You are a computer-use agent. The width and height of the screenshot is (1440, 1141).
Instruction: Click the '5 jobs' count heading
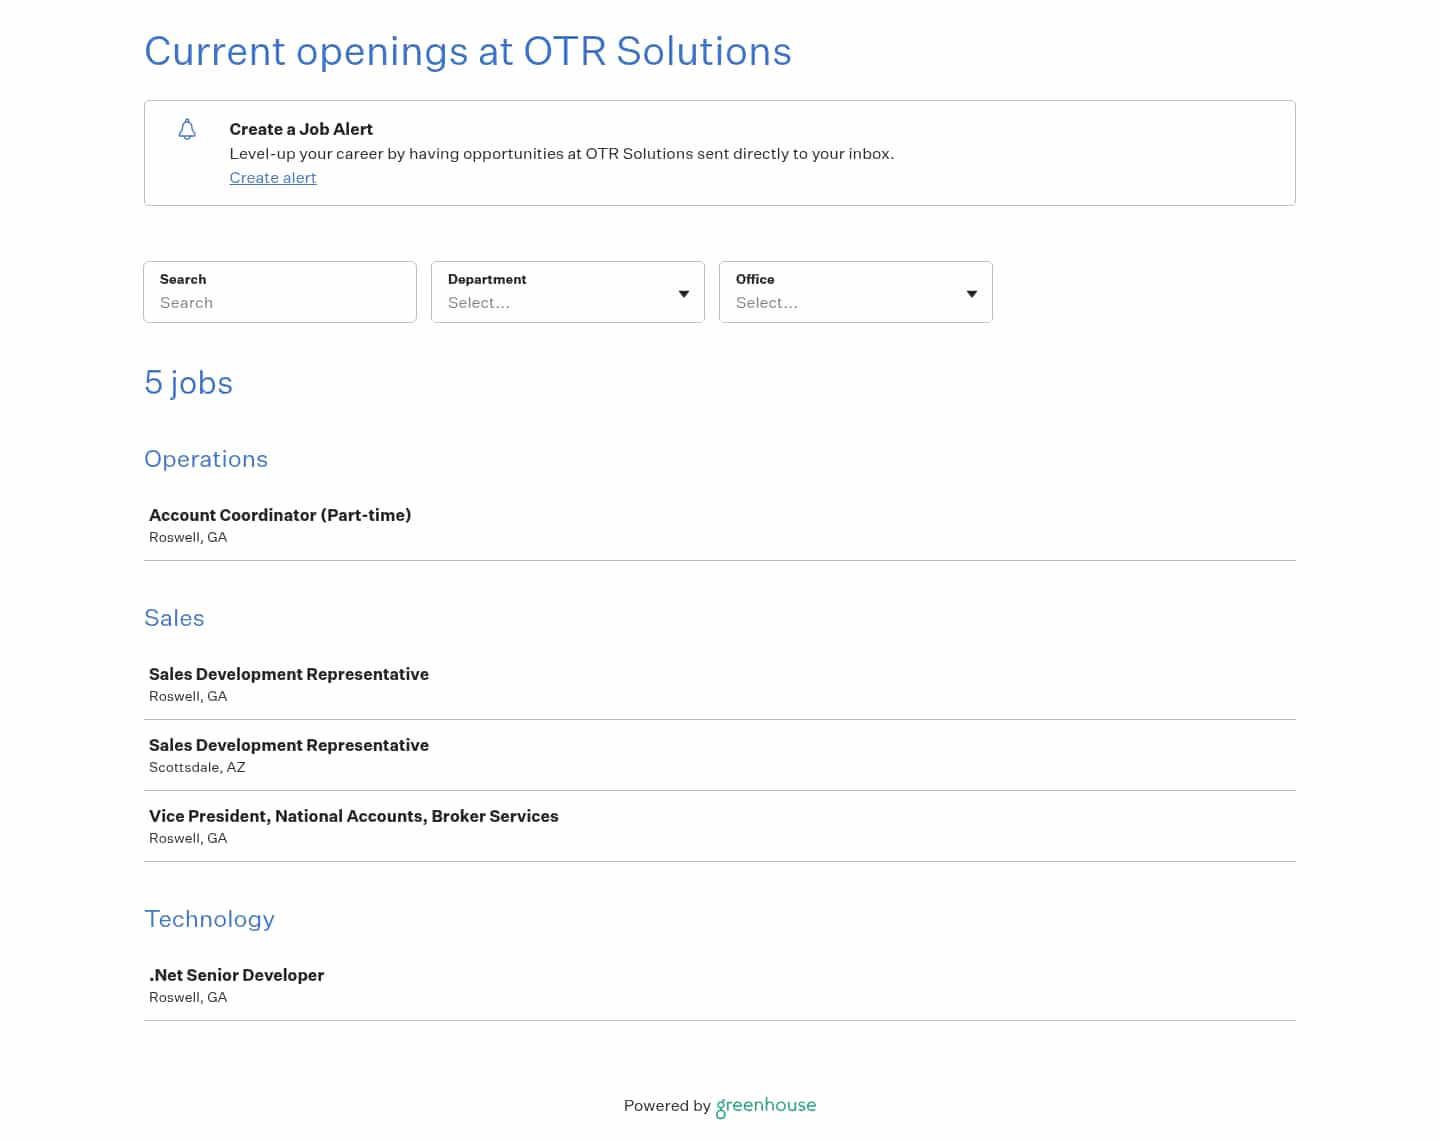coord(188,383)
